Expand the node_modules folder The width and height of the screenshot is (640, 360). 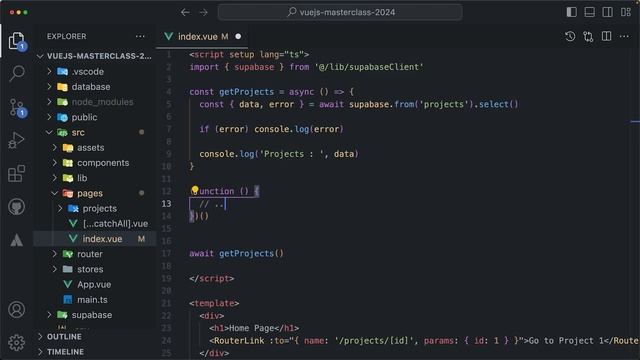tap(95, 102)
